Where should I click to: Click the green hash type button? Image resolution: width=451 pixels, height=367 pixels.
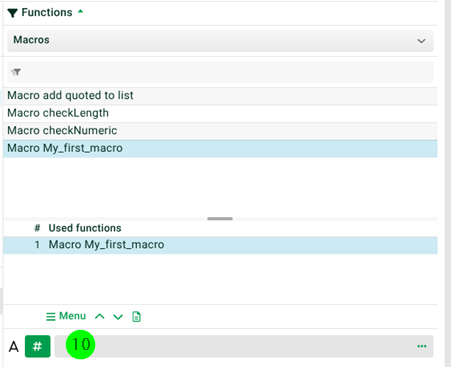click(38, 346)
